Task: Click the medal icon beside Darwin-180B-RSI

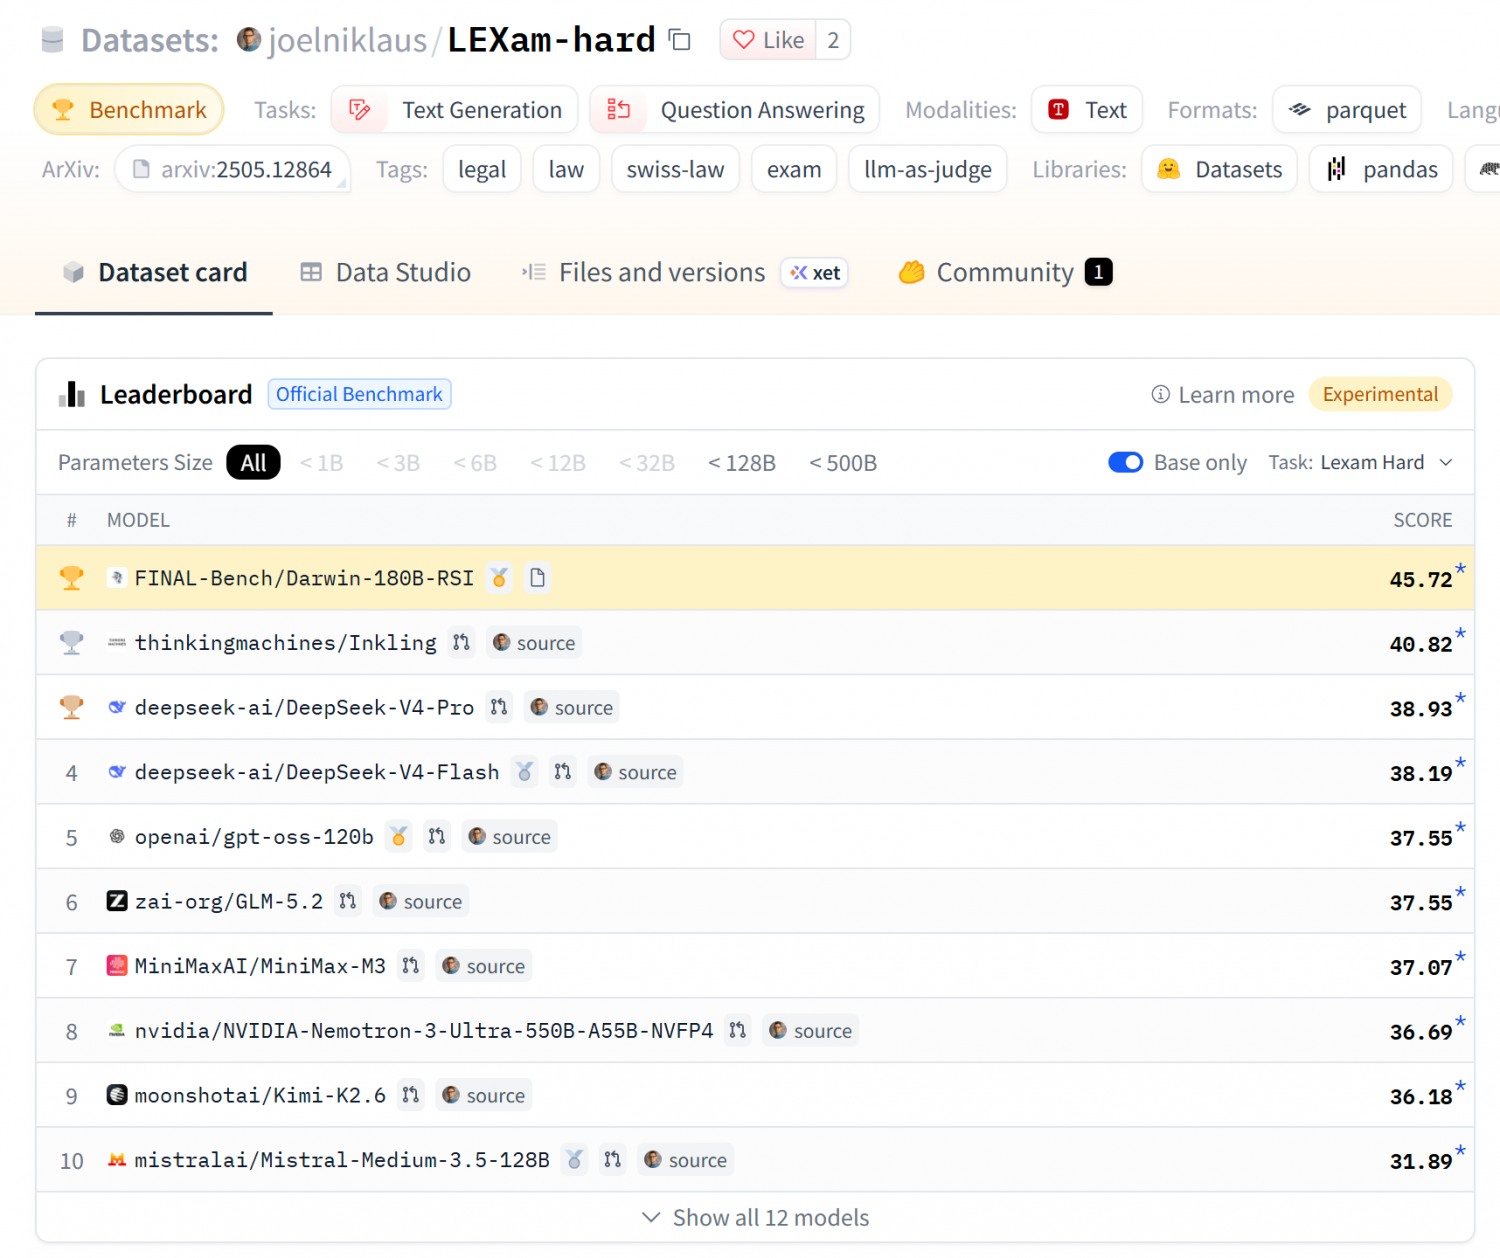Action: coord(499,578)
